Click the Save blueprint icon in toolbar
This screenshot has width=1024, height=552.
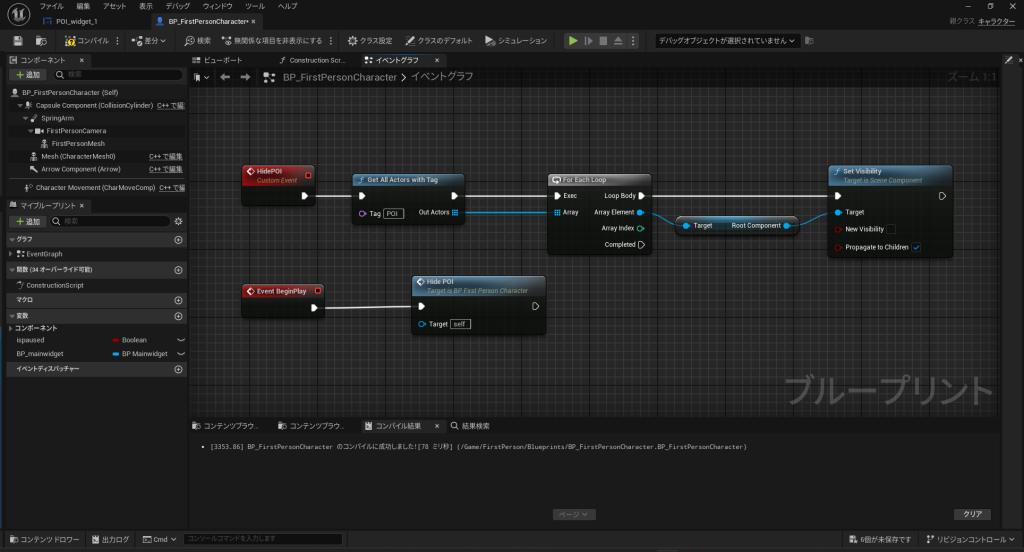pyautogui.click(x=18, y=41)
